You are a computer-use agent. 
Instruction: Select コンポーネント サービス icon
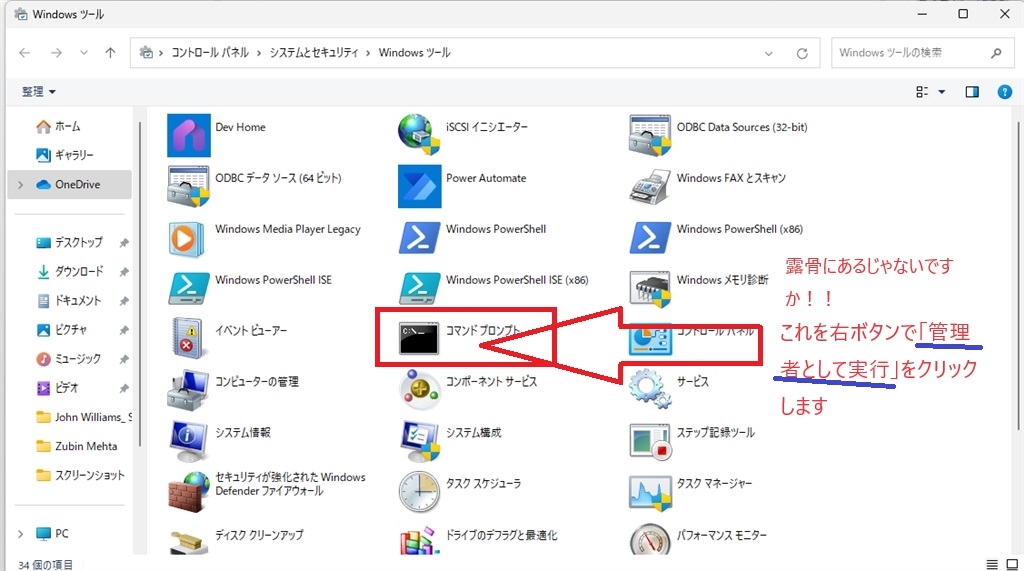coord(419,389)
